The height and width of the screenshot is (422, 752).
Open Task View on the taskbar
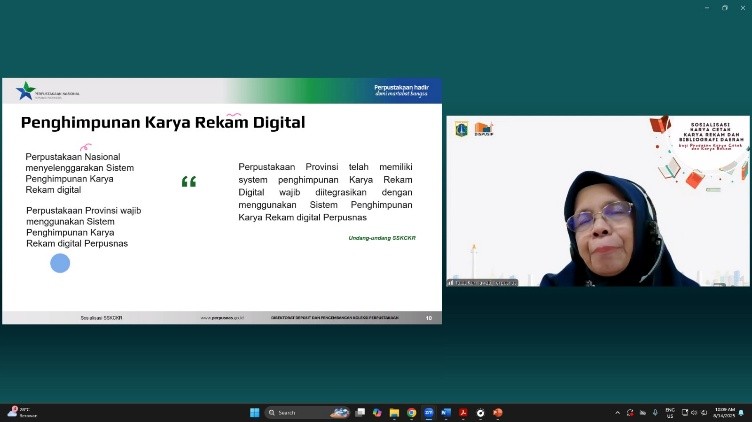(x=360, y=412)
